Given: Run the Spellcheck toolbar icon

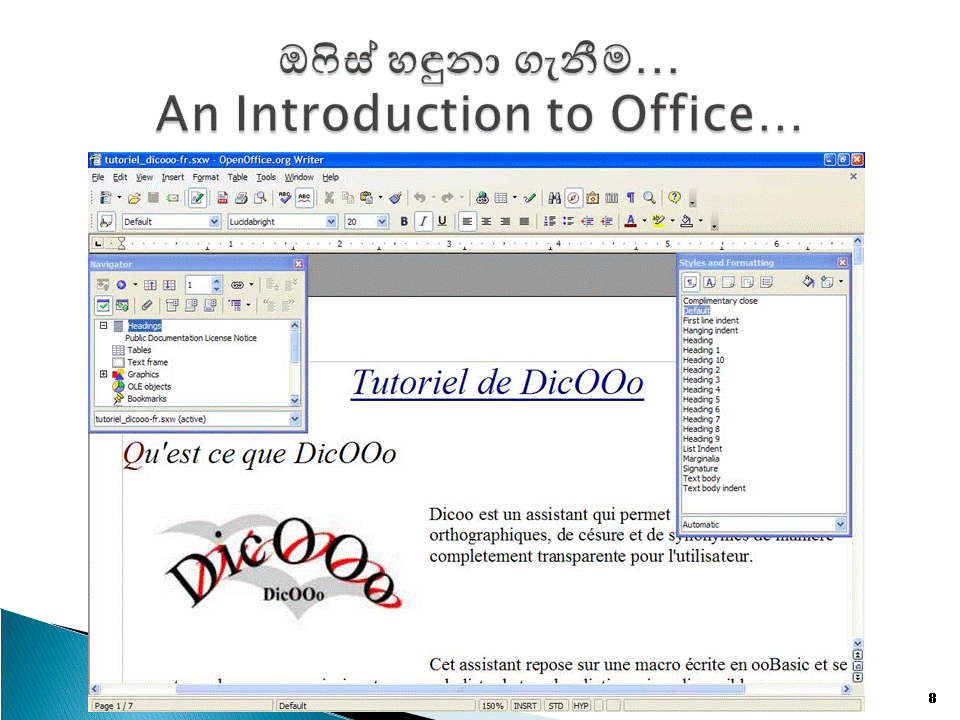Looking at the screenshot, I should click(285, 198).
